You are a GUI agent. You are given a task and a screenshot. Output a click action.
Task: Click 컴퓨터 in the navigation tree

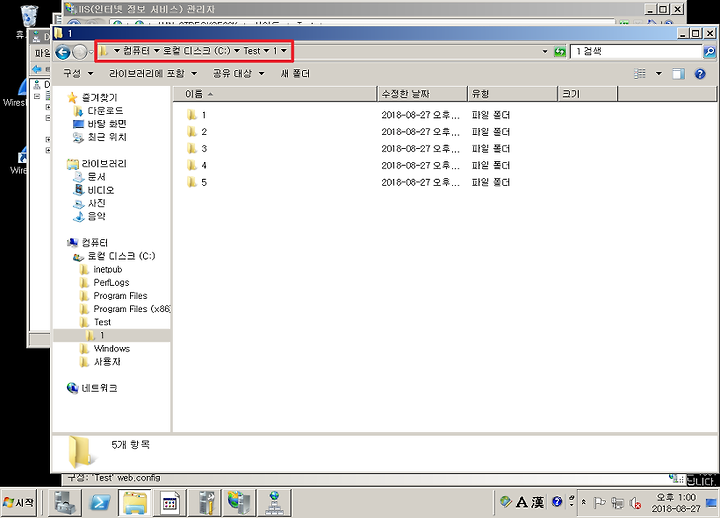(x=95, y=242)
